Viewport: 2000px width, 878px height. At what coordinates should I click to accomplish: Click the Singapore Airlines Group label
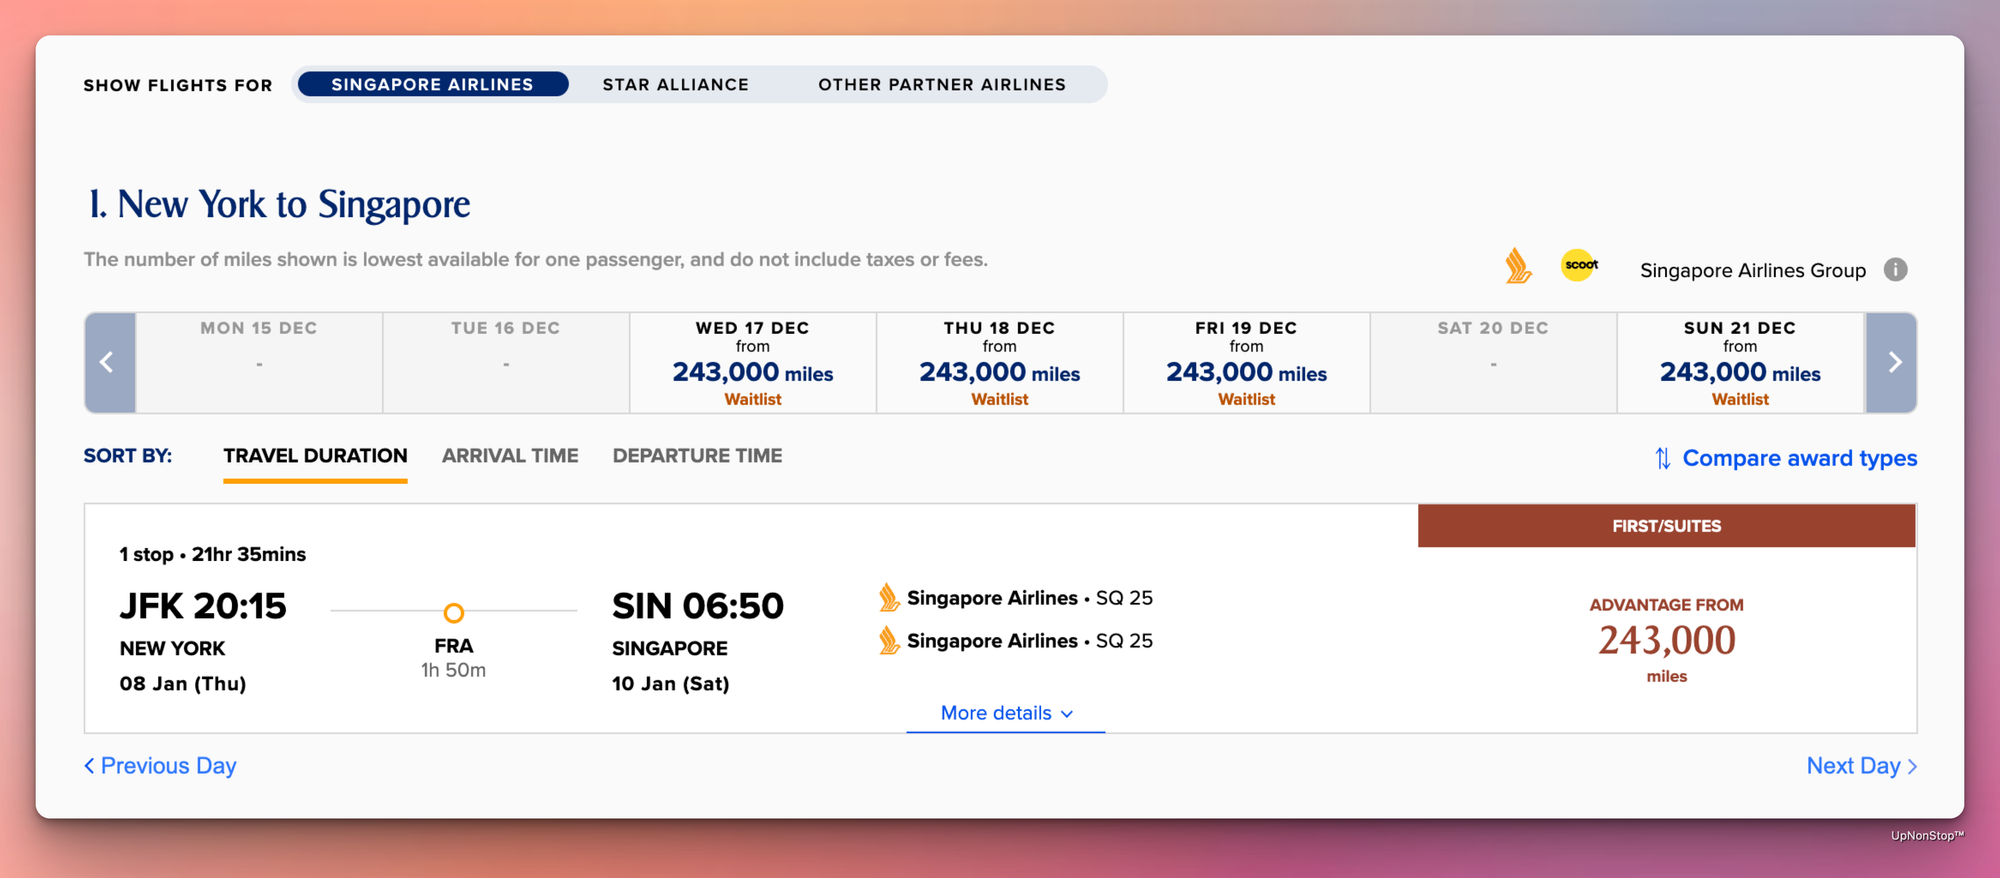click(x=1753, y=270)
